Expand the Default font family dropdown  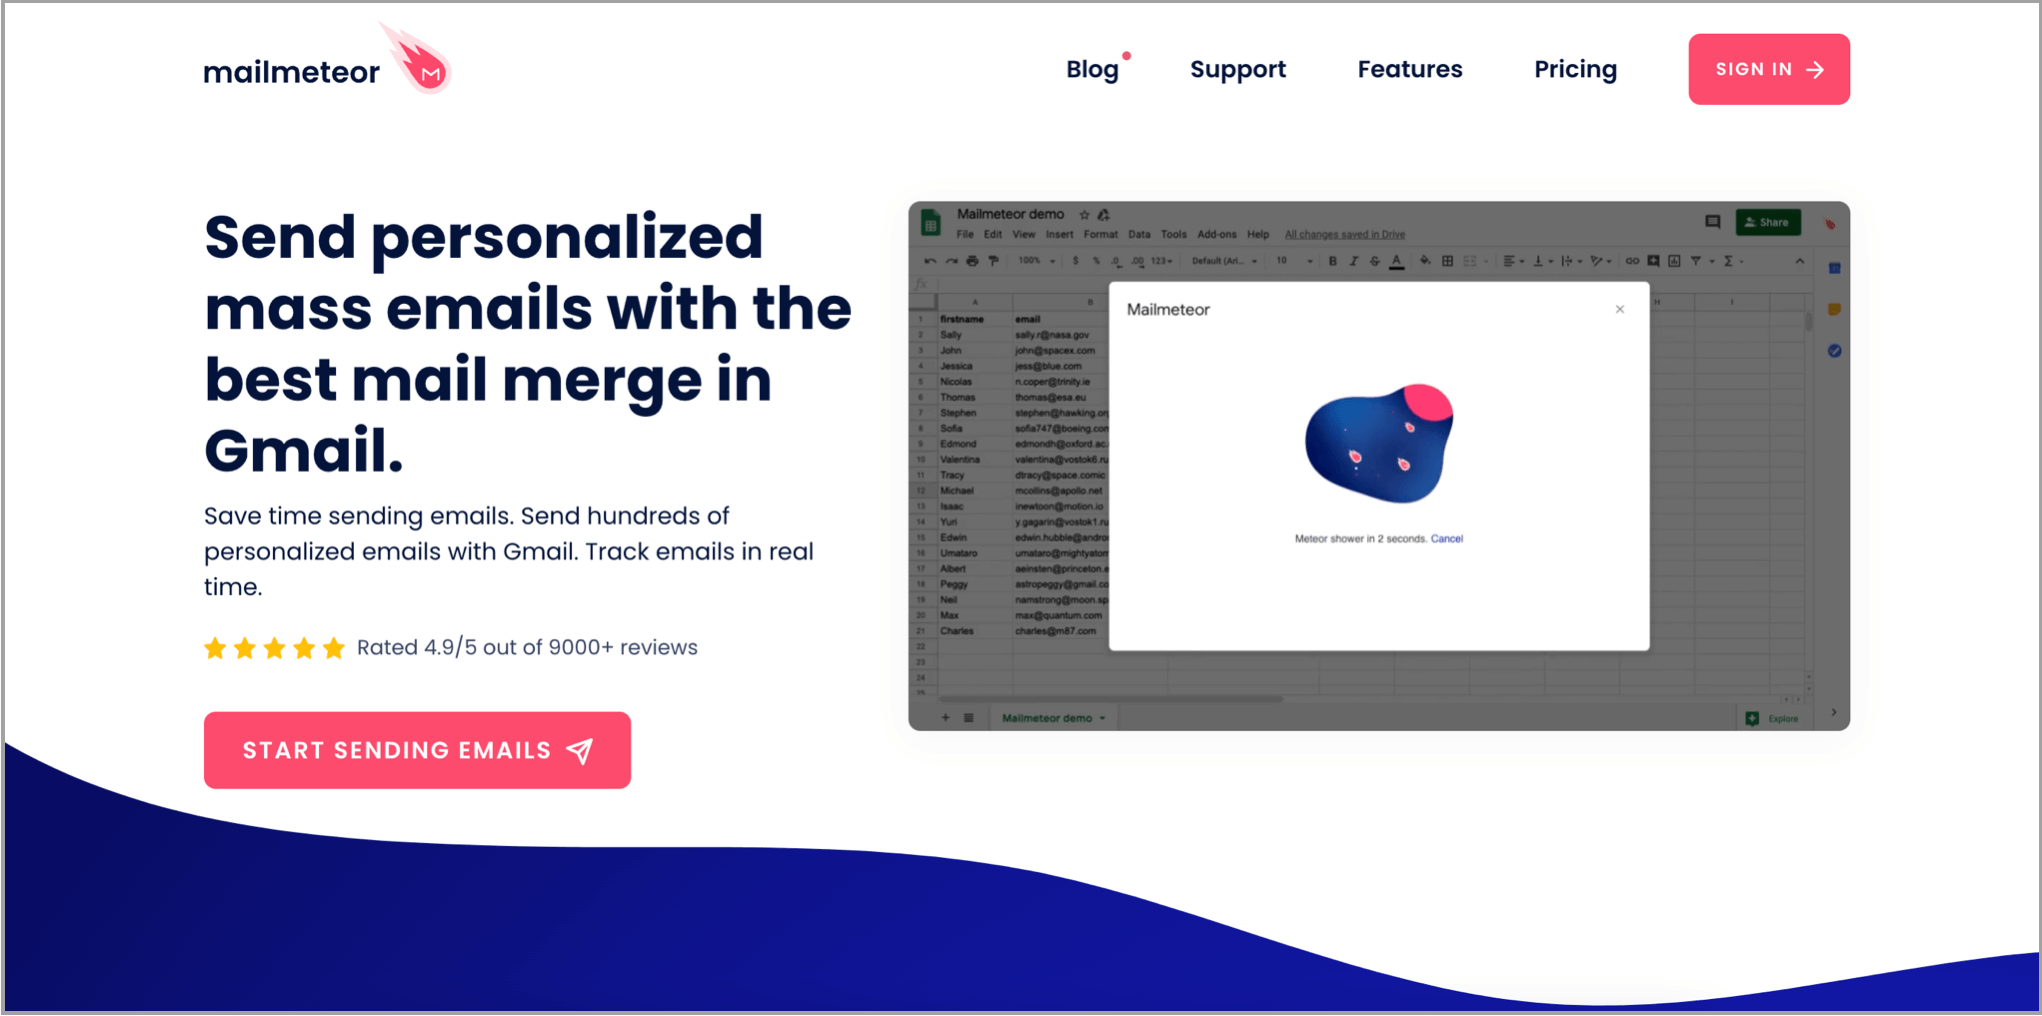(x=1224, y=261)
